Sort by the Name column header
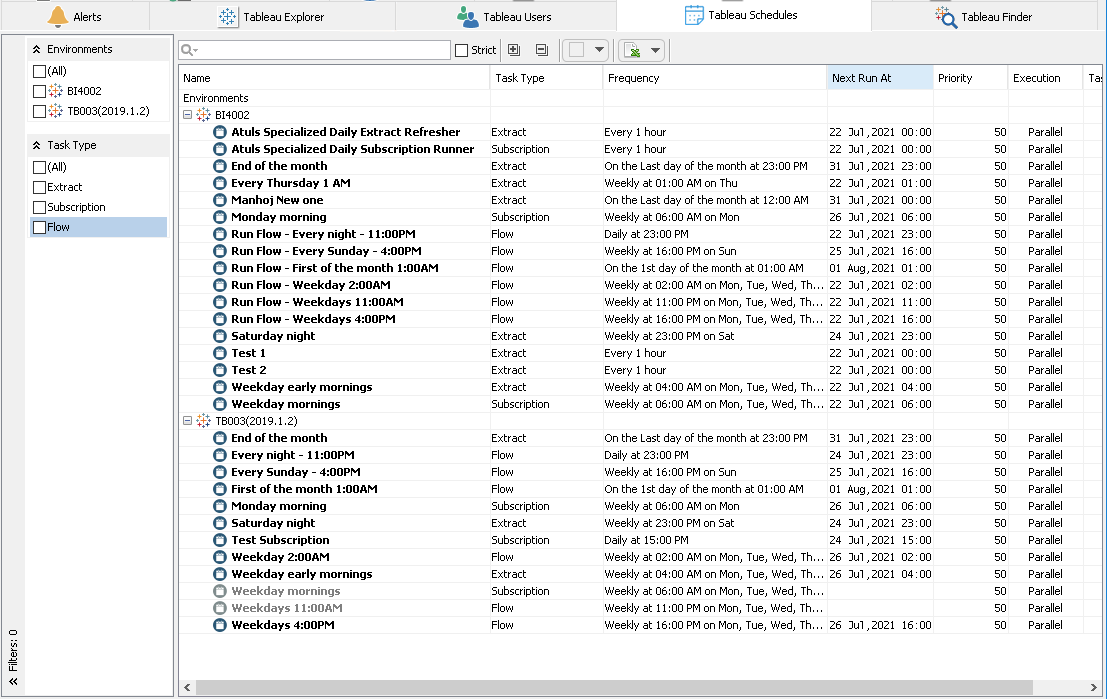This screenshot has width=1107, height=699. pyautogui.click(x=334, y=78)
